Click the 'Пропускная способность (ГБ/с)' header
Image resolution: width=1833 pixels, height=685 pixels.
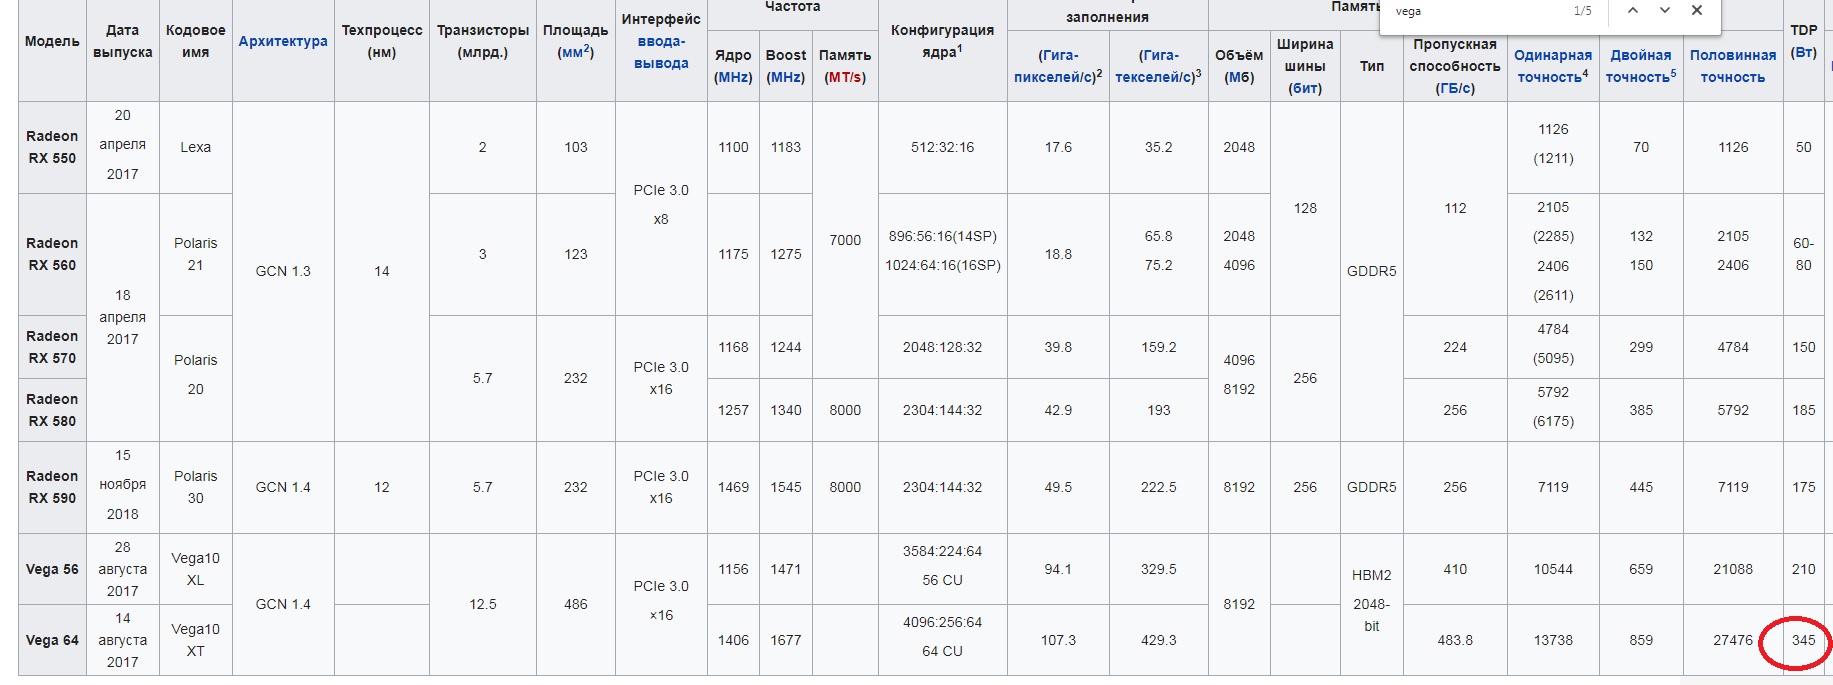[1455, 66]
